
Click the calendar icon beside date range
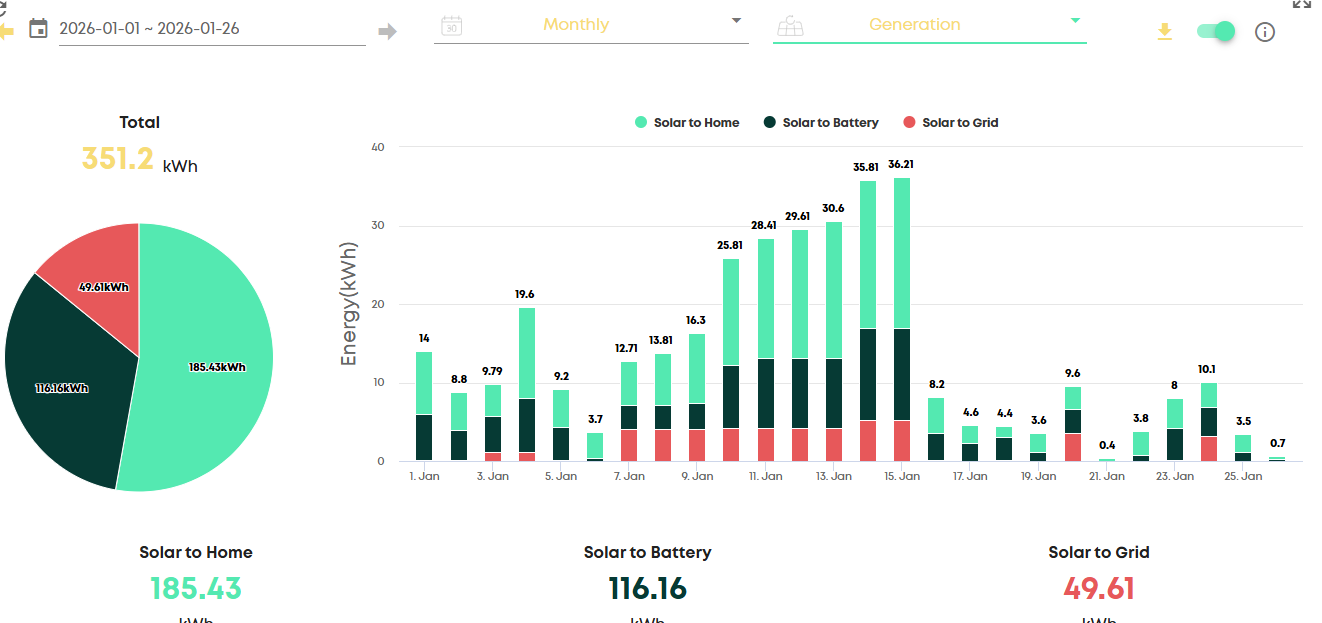point(38,28)
